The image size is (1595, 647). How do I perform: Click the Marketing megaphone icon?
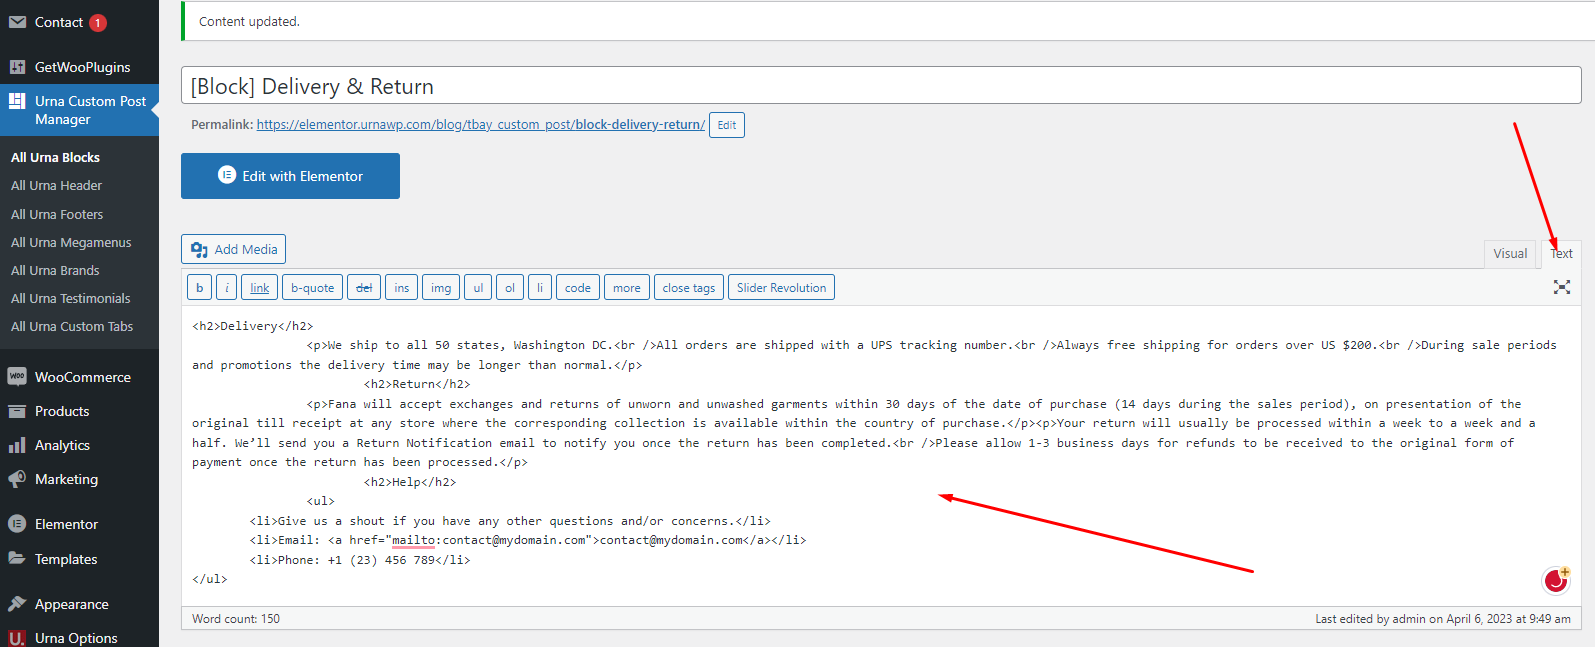[x=17, y=479]
